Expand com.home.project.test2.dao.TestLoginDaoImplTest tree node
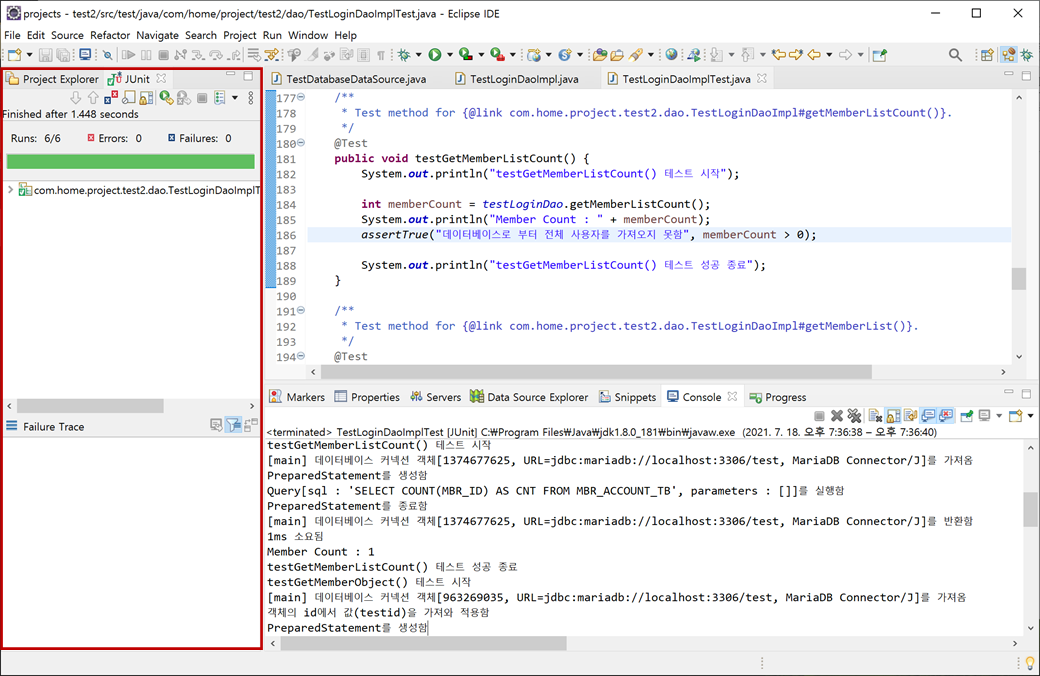 tap(11, 190)
